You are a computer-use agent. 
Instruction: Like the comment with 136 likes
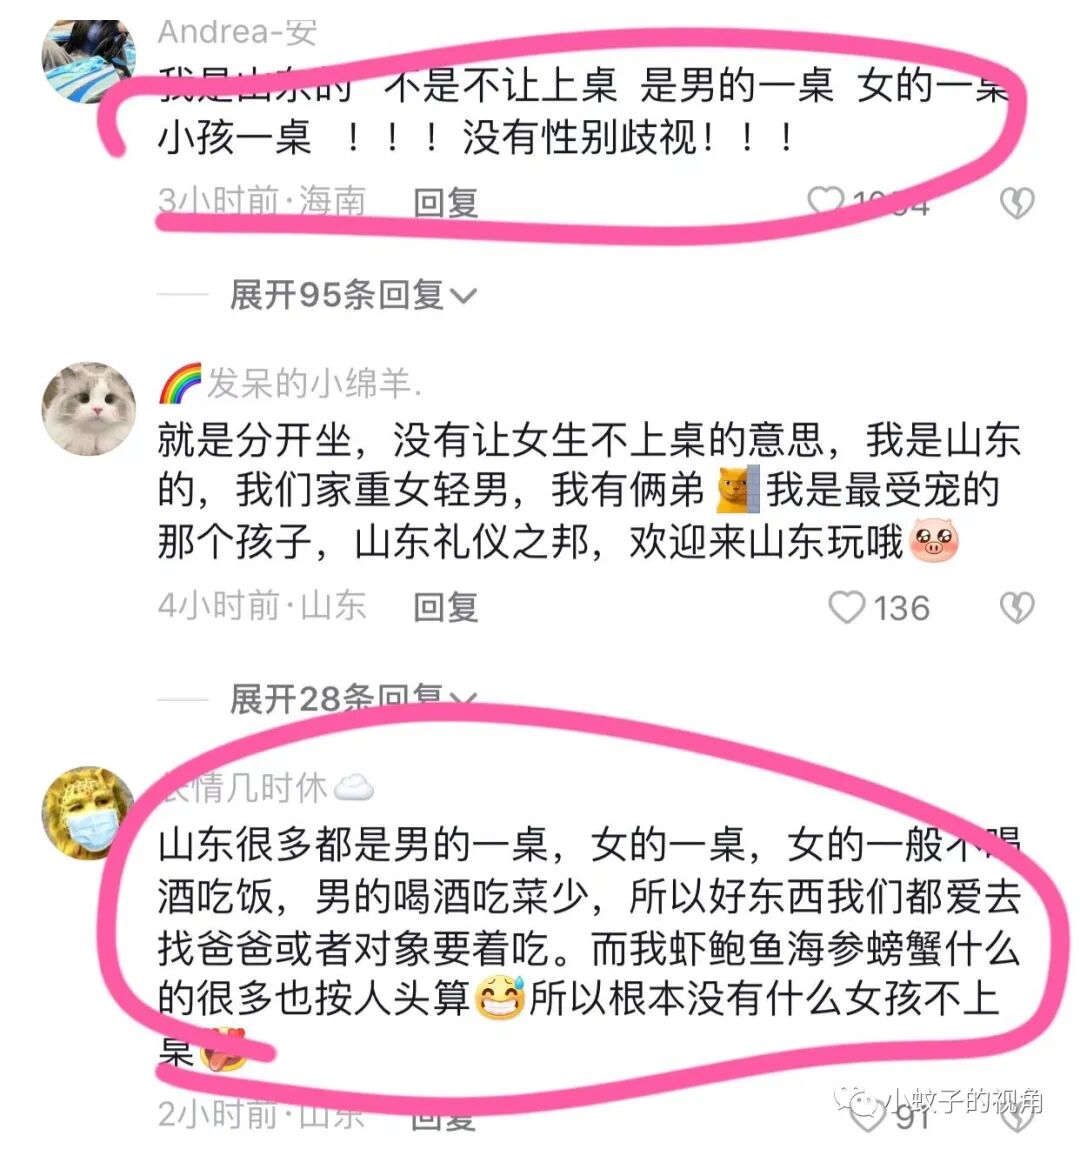pyautogui.click(x=846, y=607)
